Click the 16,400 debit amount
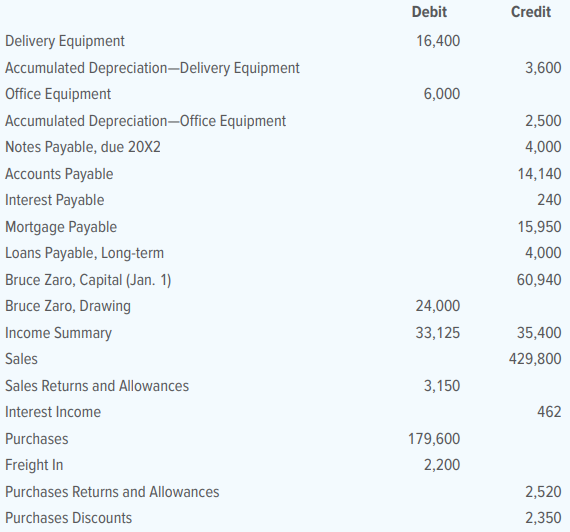Viewport: 570px width, 532px height. pos(438,41)
